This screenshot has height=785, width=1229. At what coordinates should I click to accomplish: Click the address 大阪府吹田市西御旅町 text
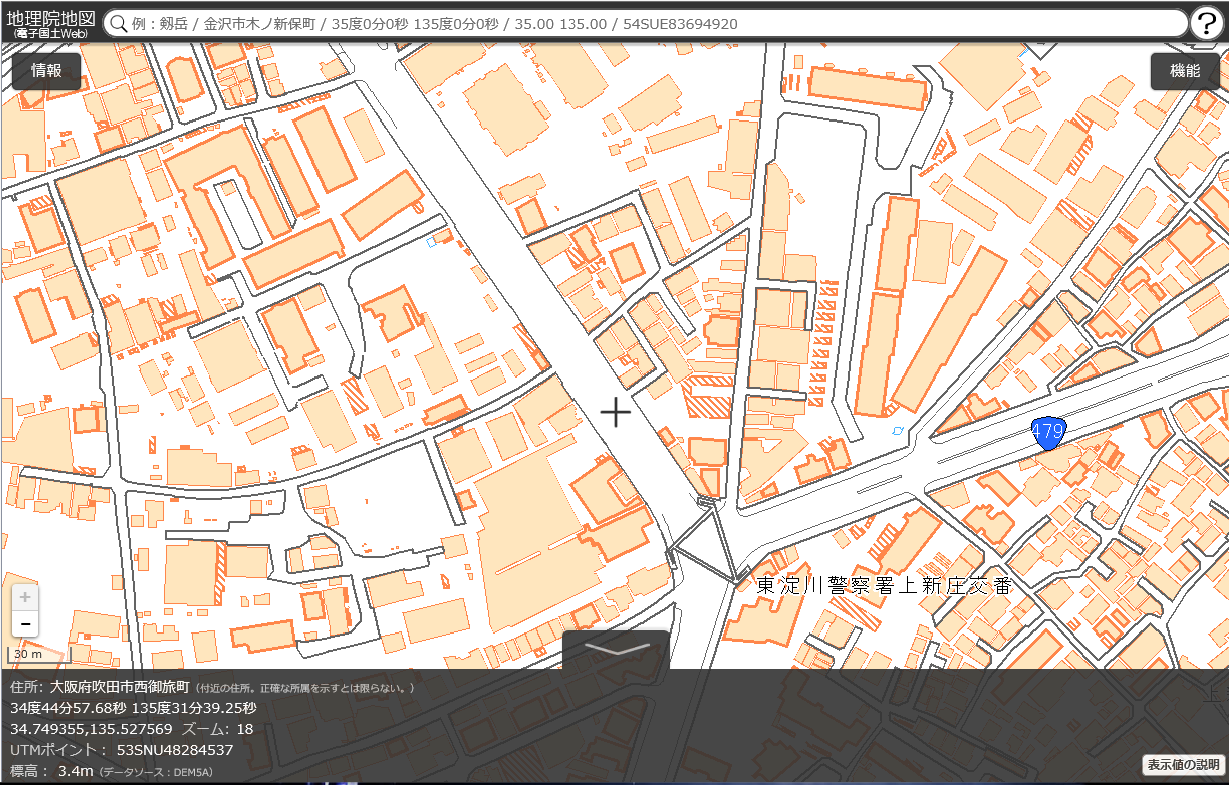pyautogui.click(x=119, y=687)
